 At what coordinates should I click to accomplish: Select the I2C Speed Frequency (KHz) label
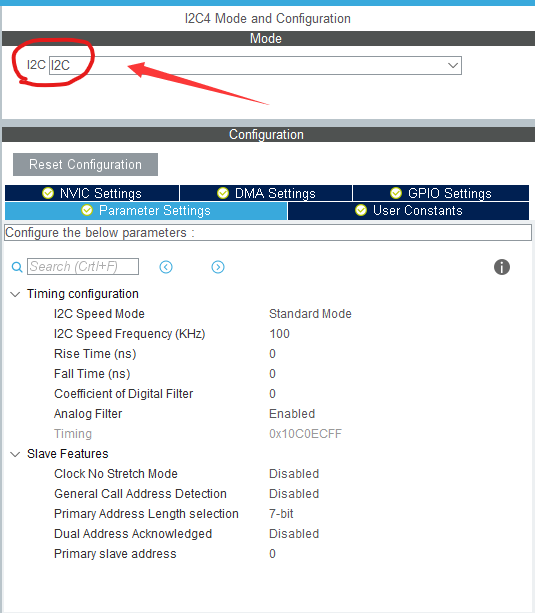tap(129, 334)
